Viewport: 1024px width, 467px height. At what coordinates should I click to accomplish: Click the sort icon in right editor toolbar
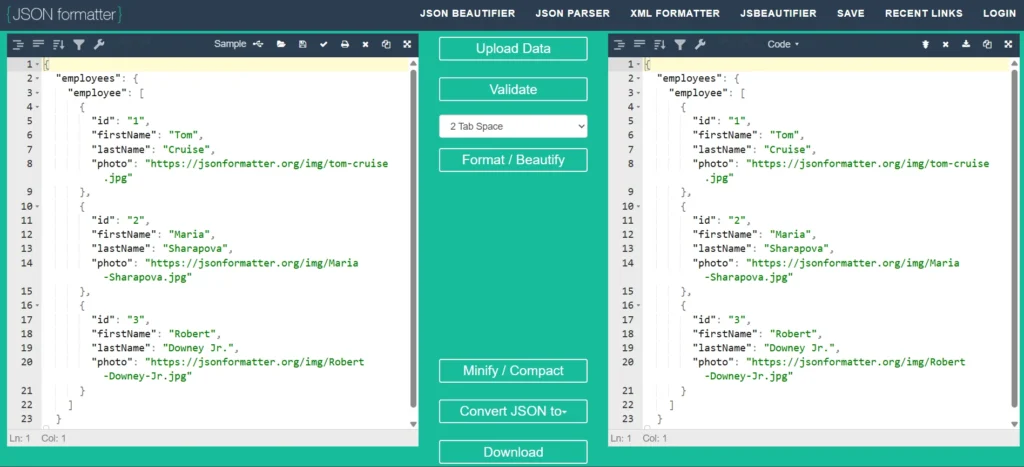click(660, 44)
